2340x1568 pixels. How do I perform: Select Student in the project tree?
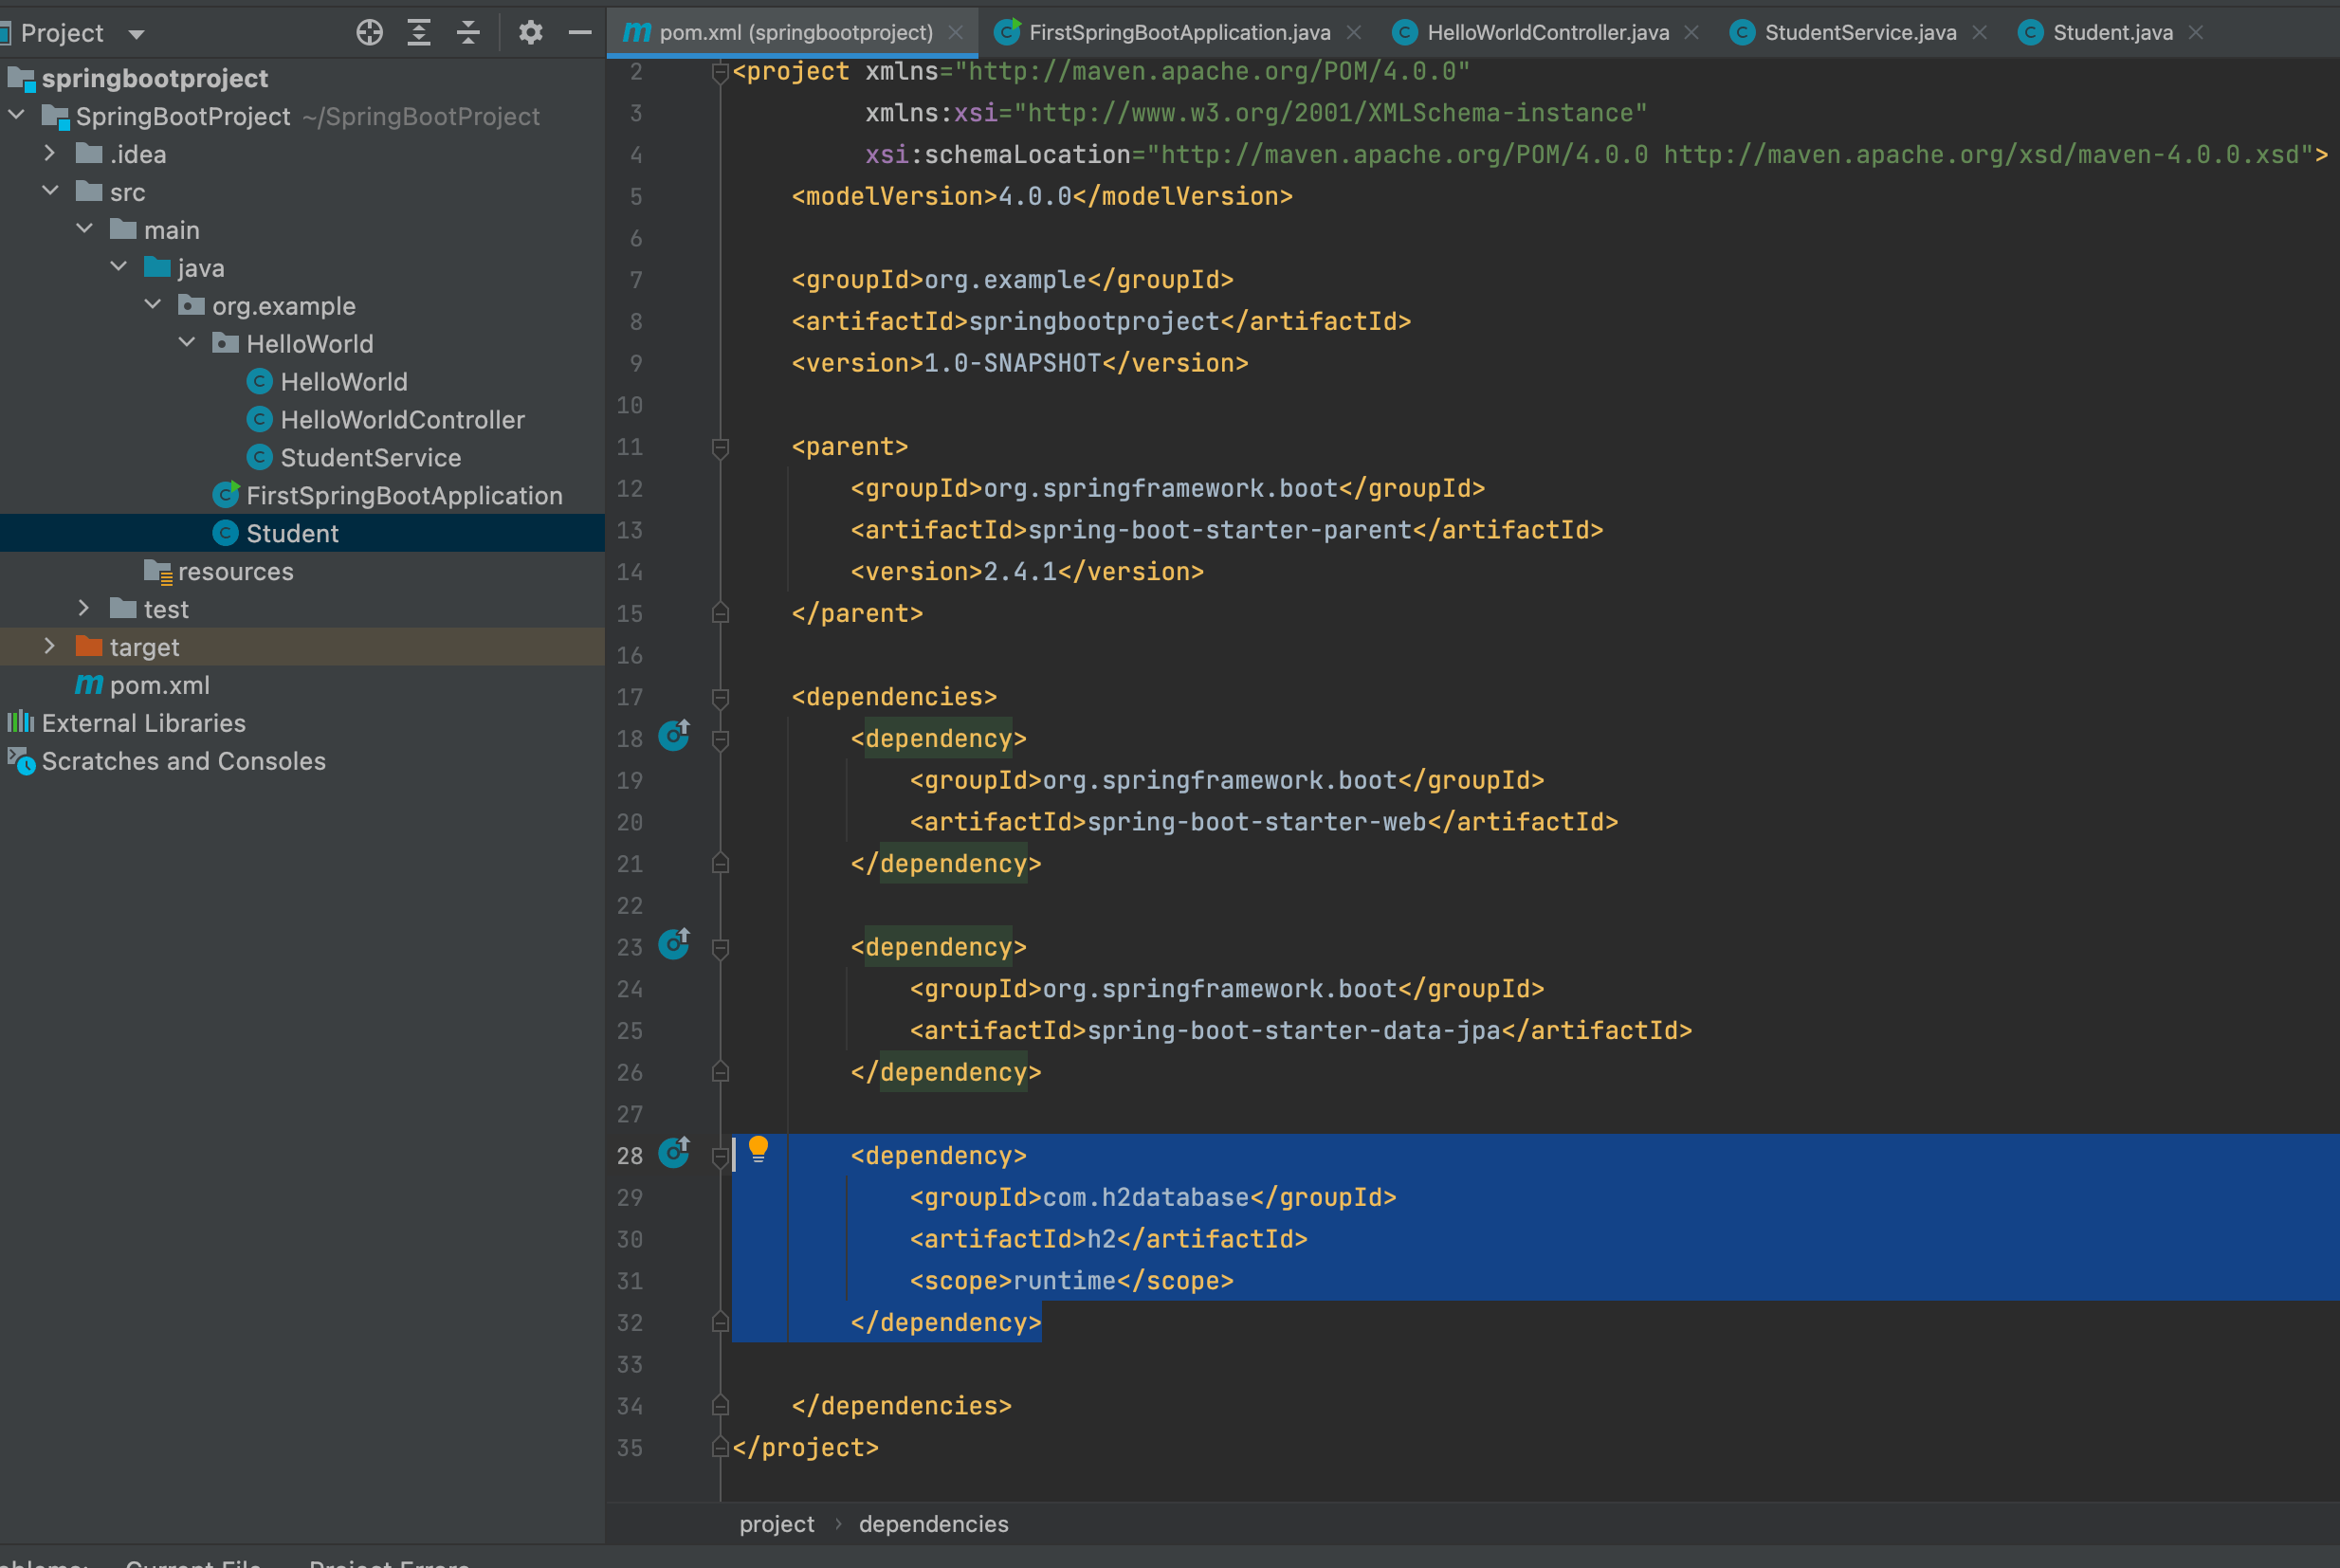click(293, 533)
